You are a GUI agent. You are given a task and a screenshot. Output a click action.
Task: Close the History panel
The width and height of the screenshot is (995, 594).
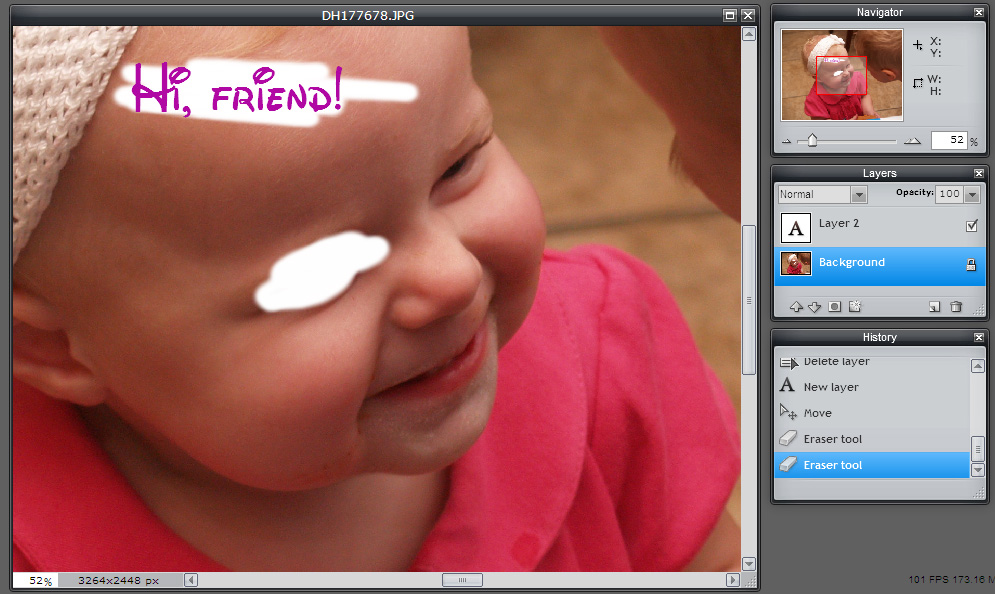(979, 337)
